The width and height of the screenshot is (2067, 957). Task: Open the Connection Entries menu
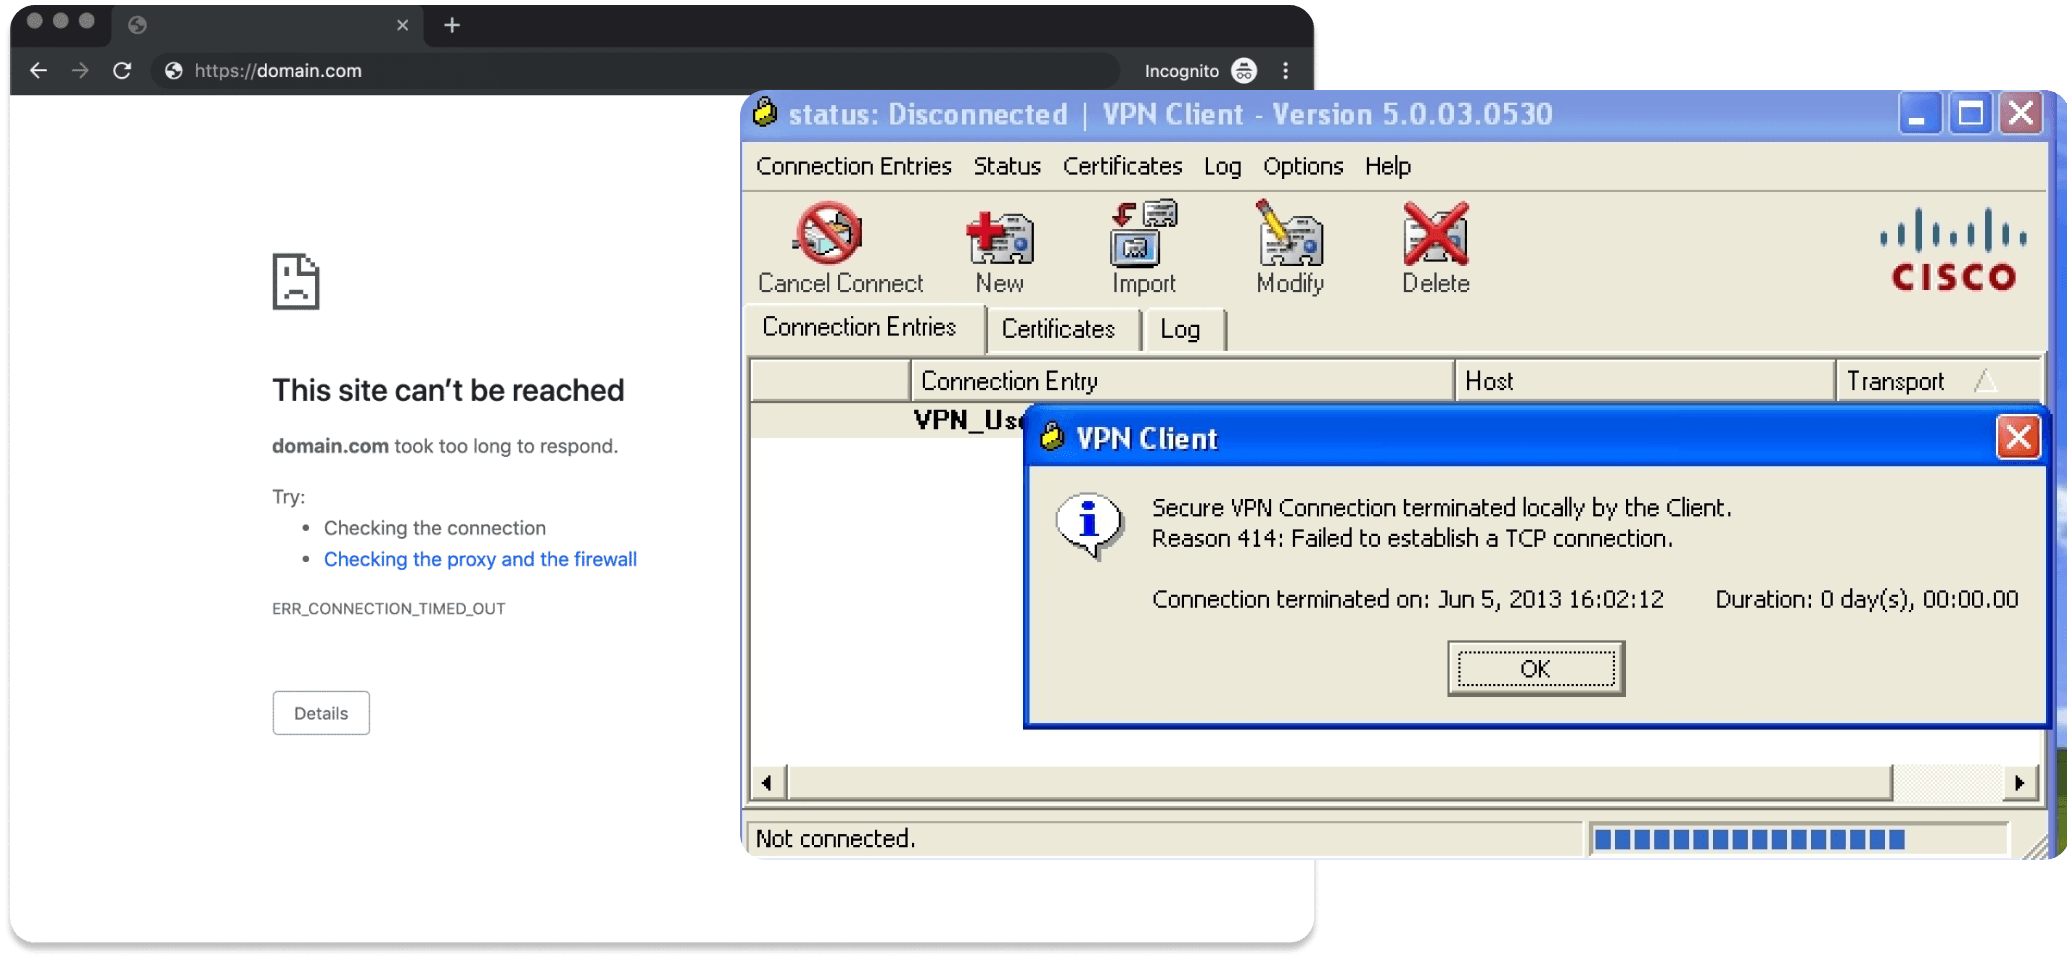coord(853,166)
